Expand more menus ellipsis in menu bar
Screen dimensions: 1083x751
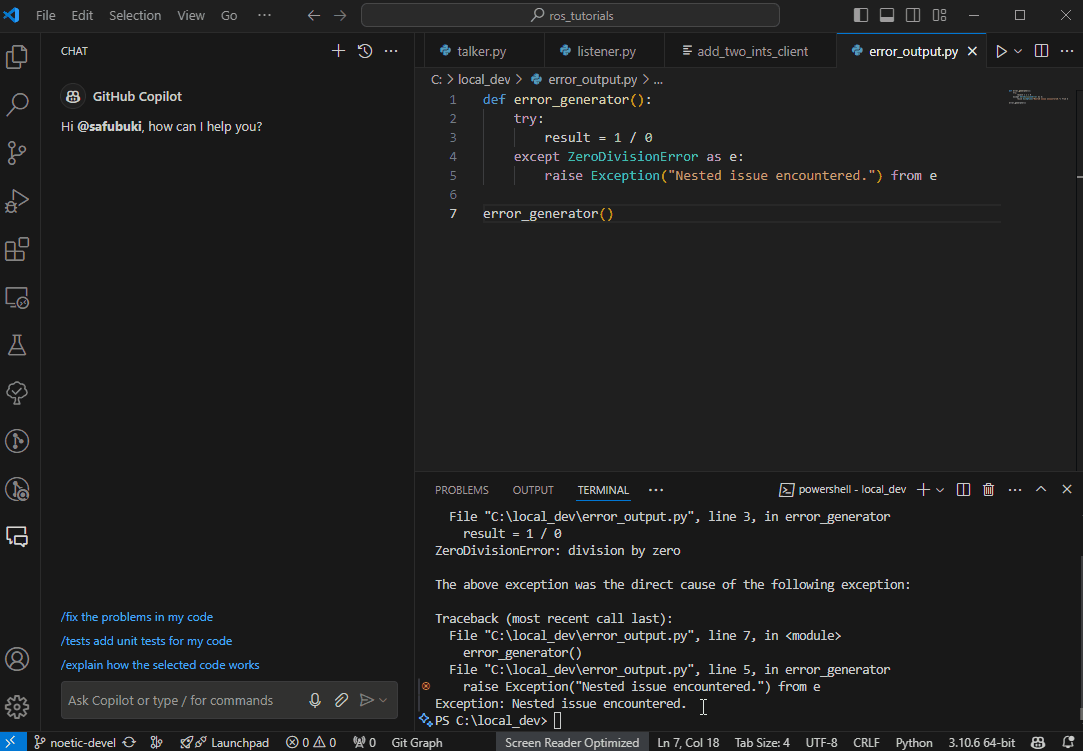264,15
